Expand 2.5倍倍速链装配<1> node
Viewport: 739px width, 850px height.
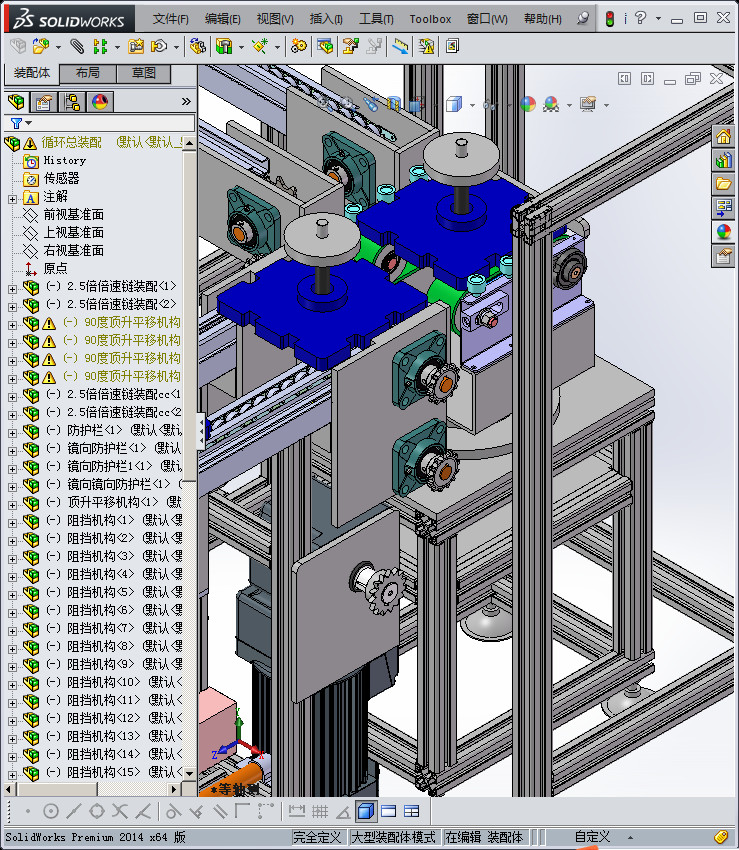(x=12, y=289)
